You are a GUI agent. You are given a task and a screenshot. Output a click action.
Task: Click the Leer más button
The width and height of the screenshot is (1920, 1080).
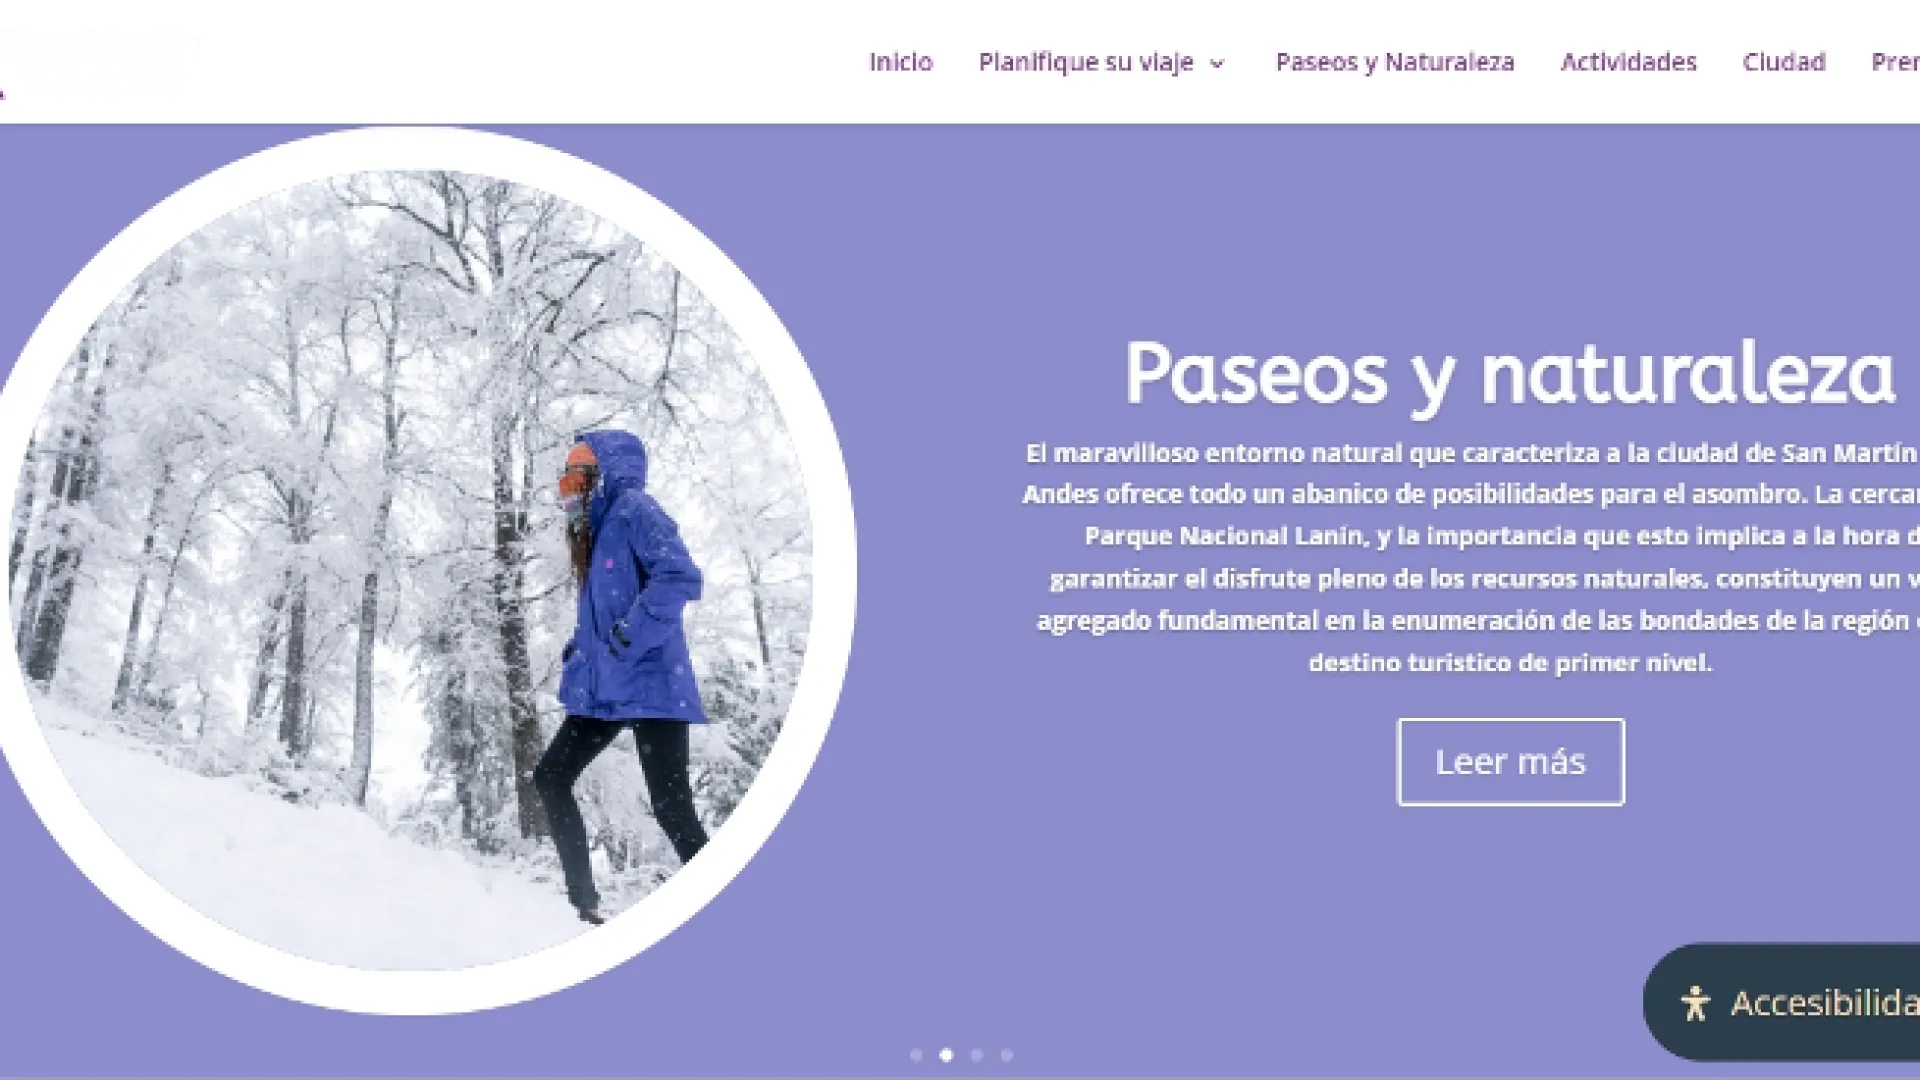pos(1511,762)
